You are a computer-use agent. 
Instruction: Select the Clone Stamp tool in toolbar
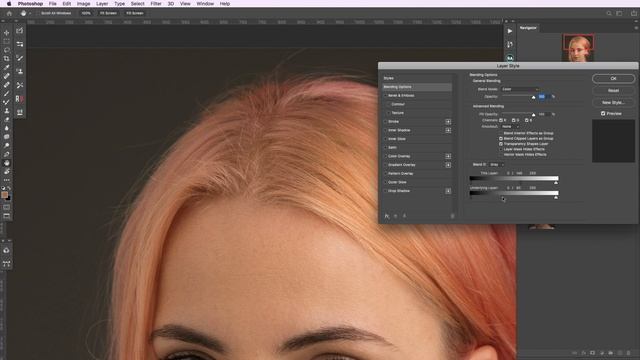click(7, 111)
